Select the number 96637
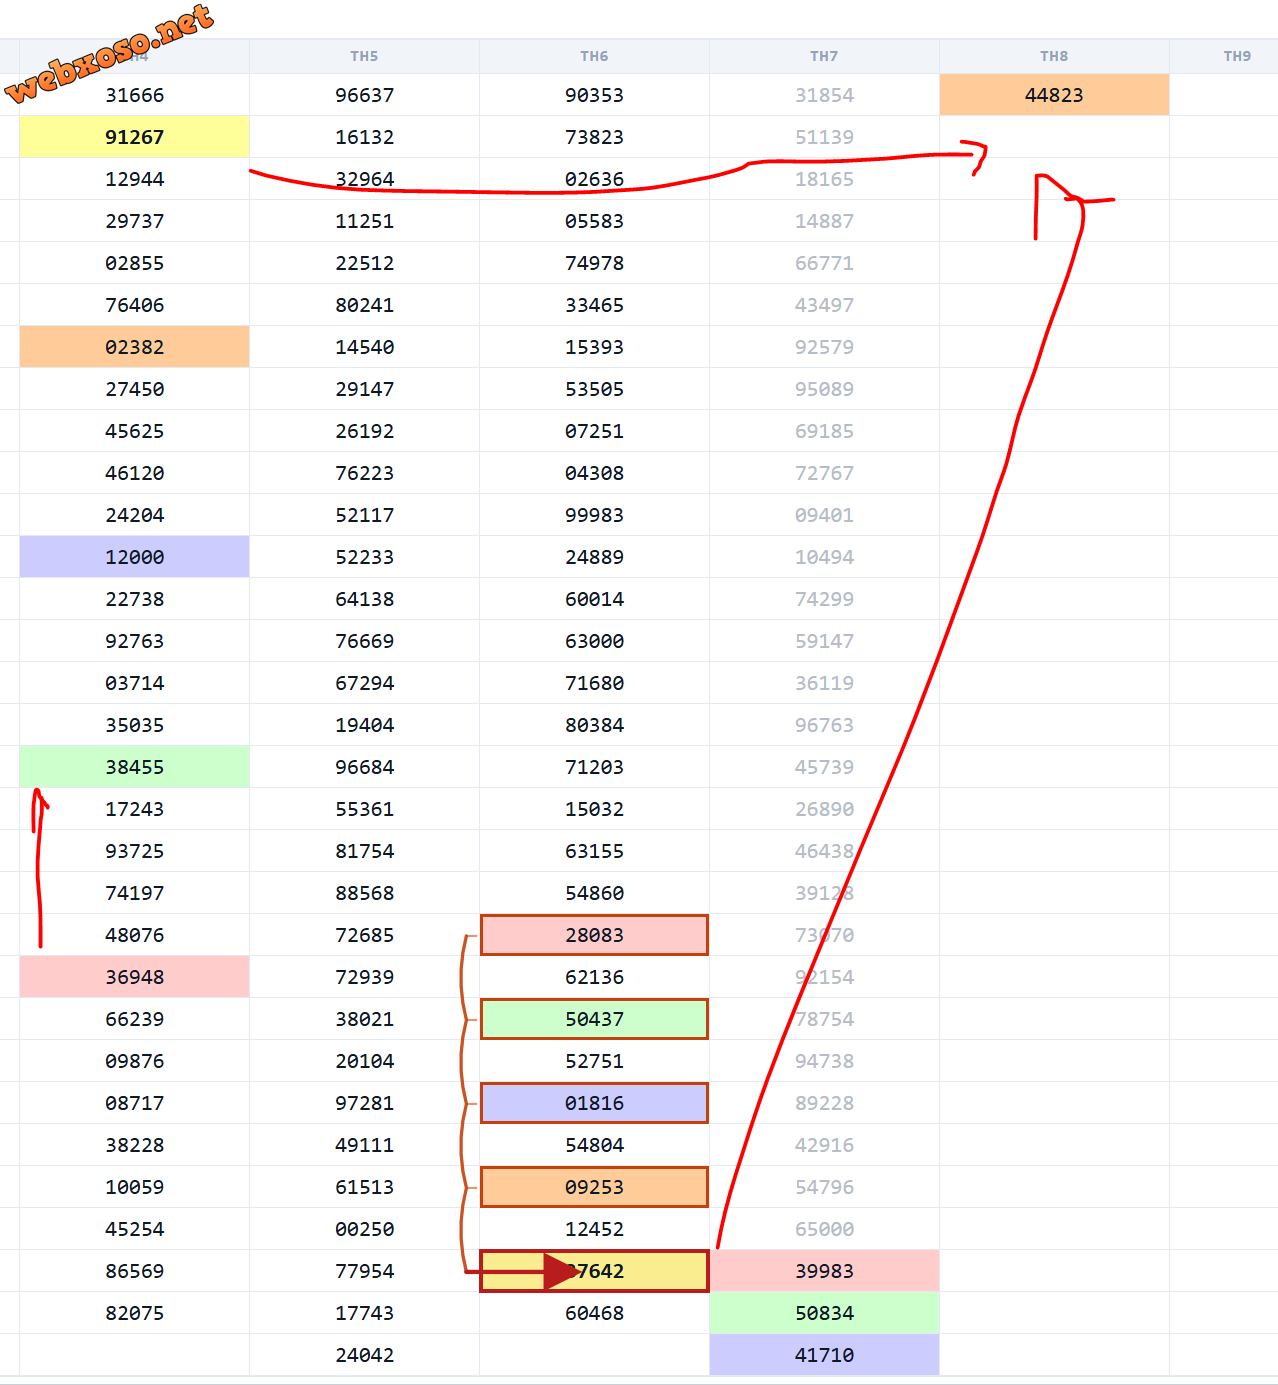 (365, 95)
